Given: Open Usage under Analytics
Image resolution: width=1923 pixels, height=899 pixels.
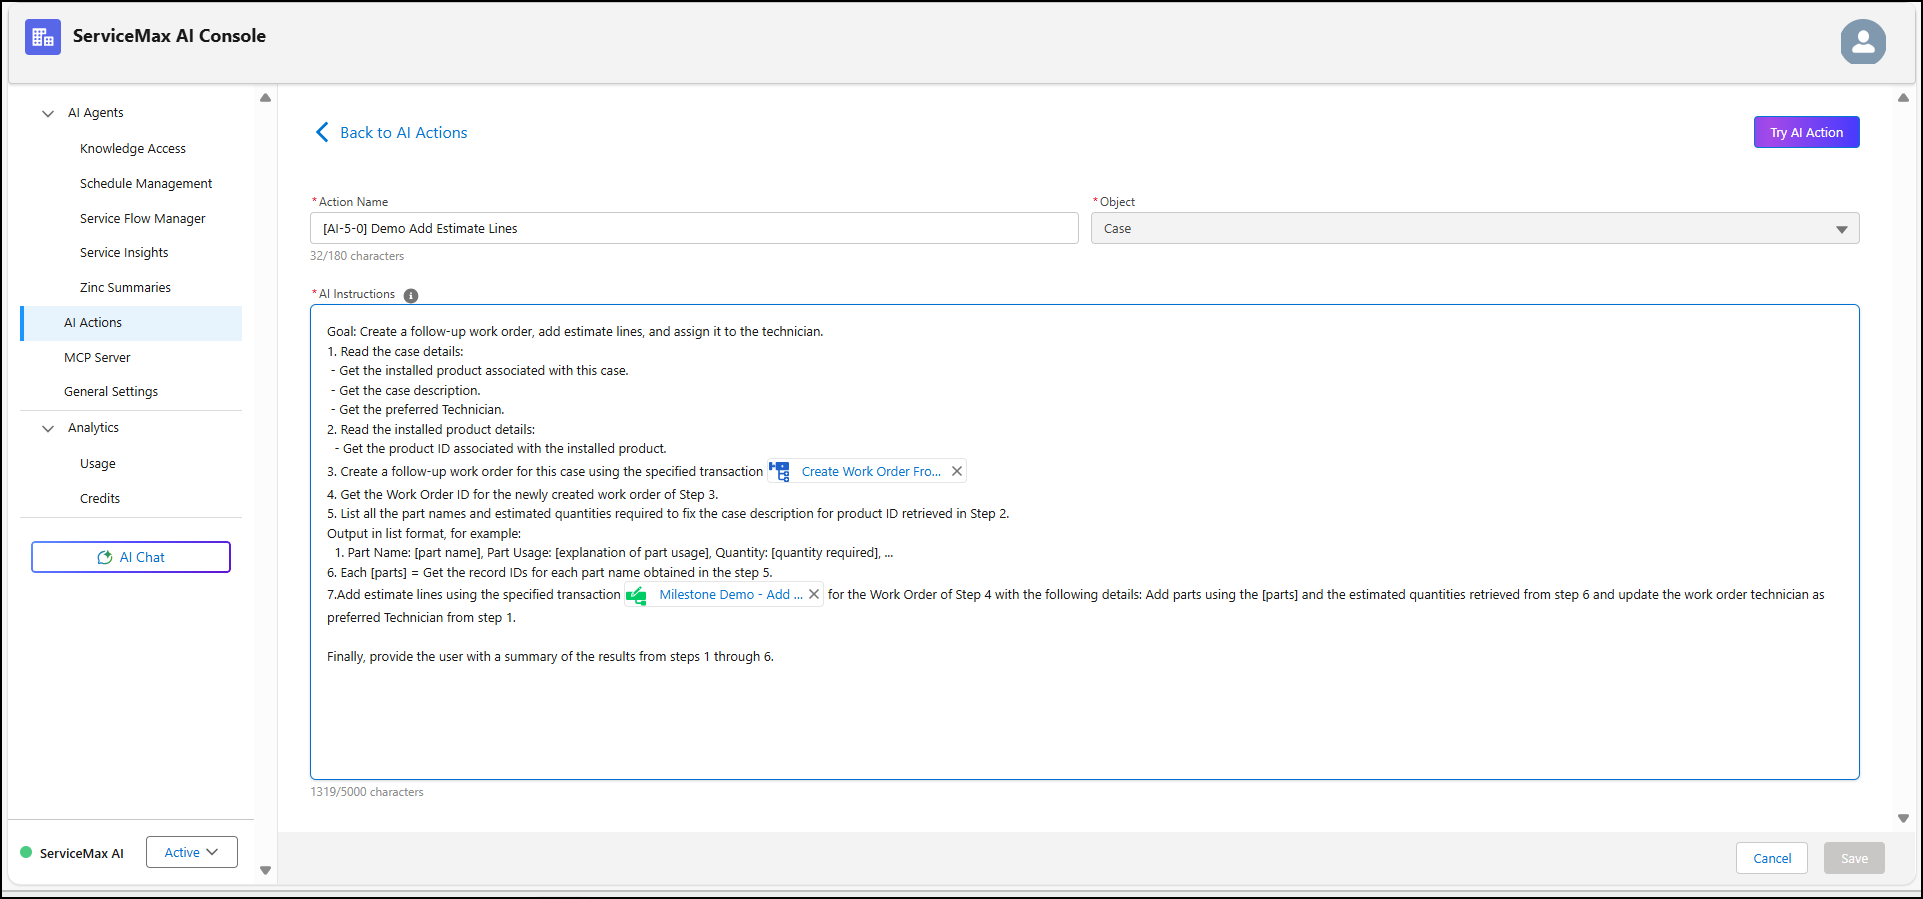Looking at the screenshot, I should pyautogui.click(x=98, y=463).
